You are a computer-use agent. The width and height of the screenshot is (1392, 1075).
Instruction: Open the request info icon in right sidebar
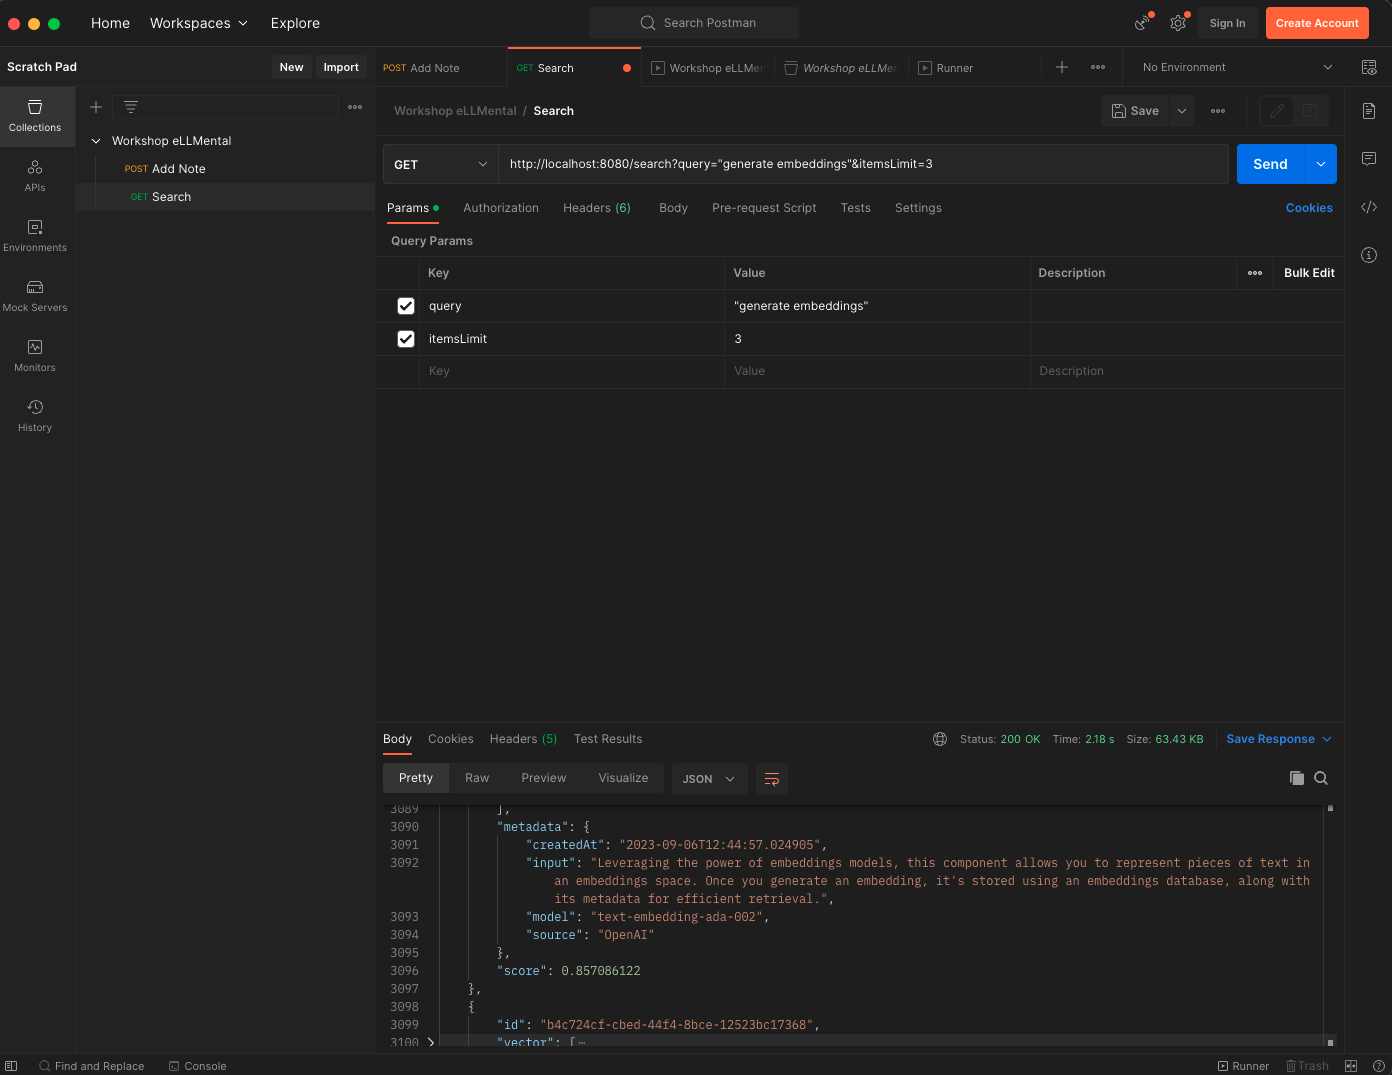[1369, 255]
